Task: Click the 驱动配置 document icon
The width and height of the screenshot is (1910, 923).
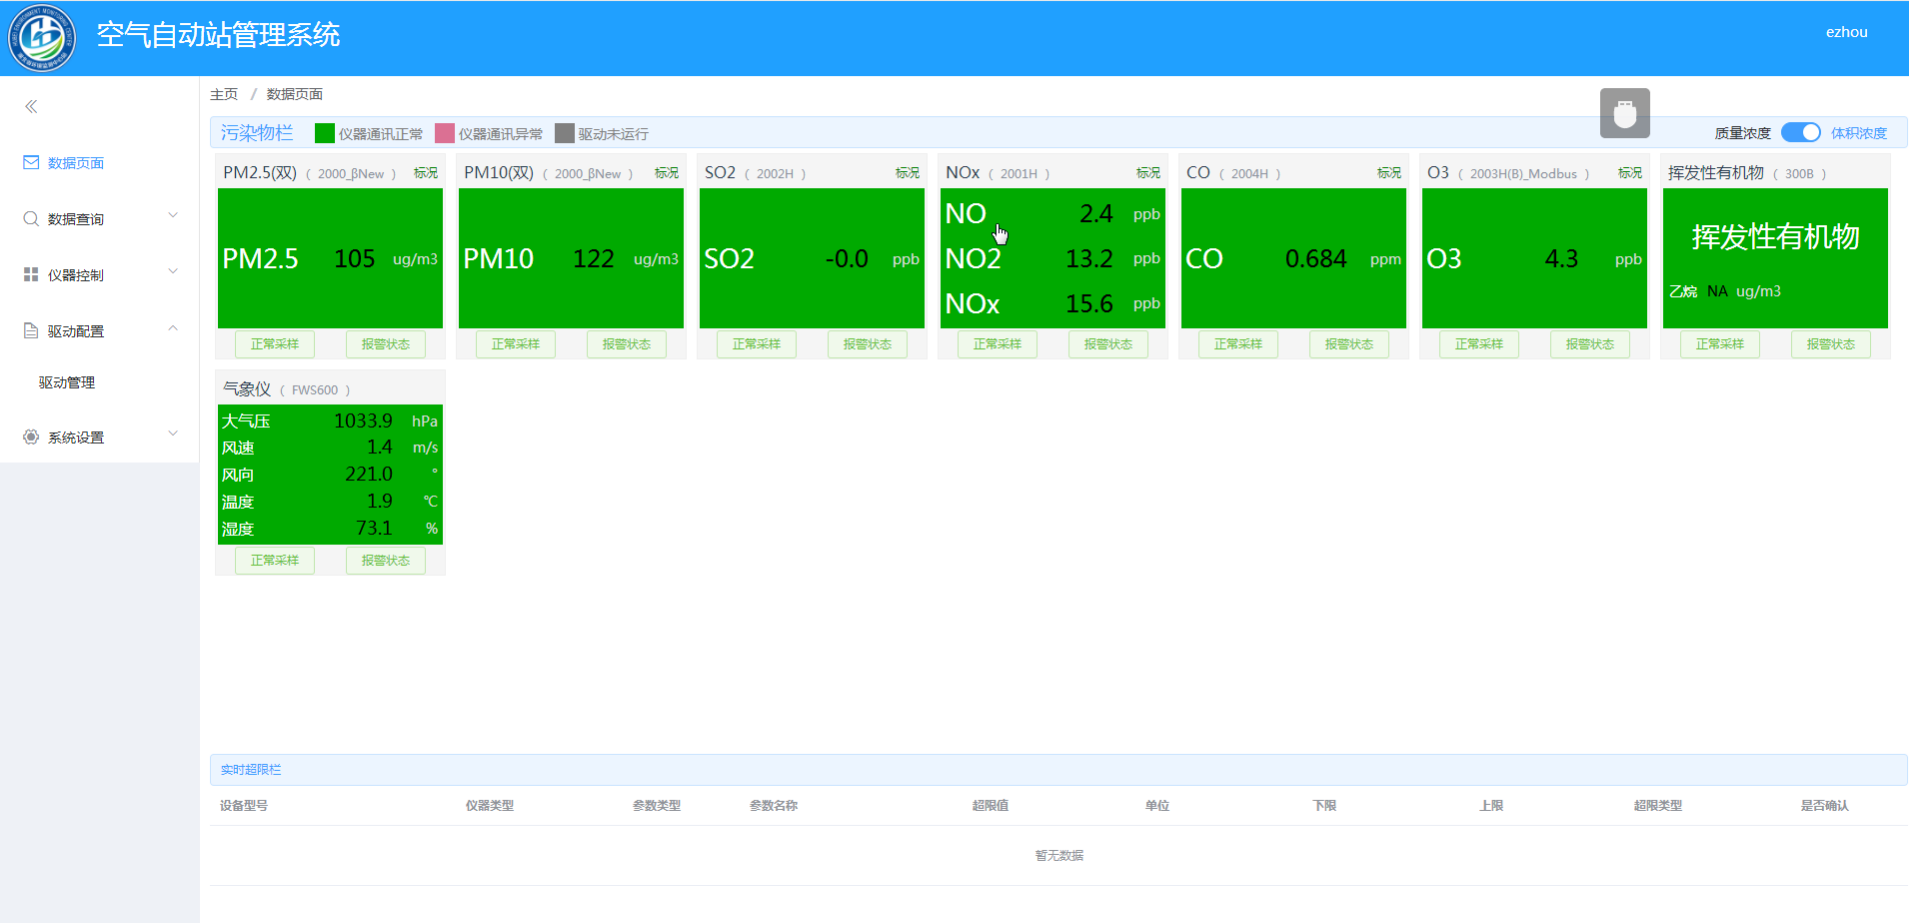Action: tap(31, 330)
